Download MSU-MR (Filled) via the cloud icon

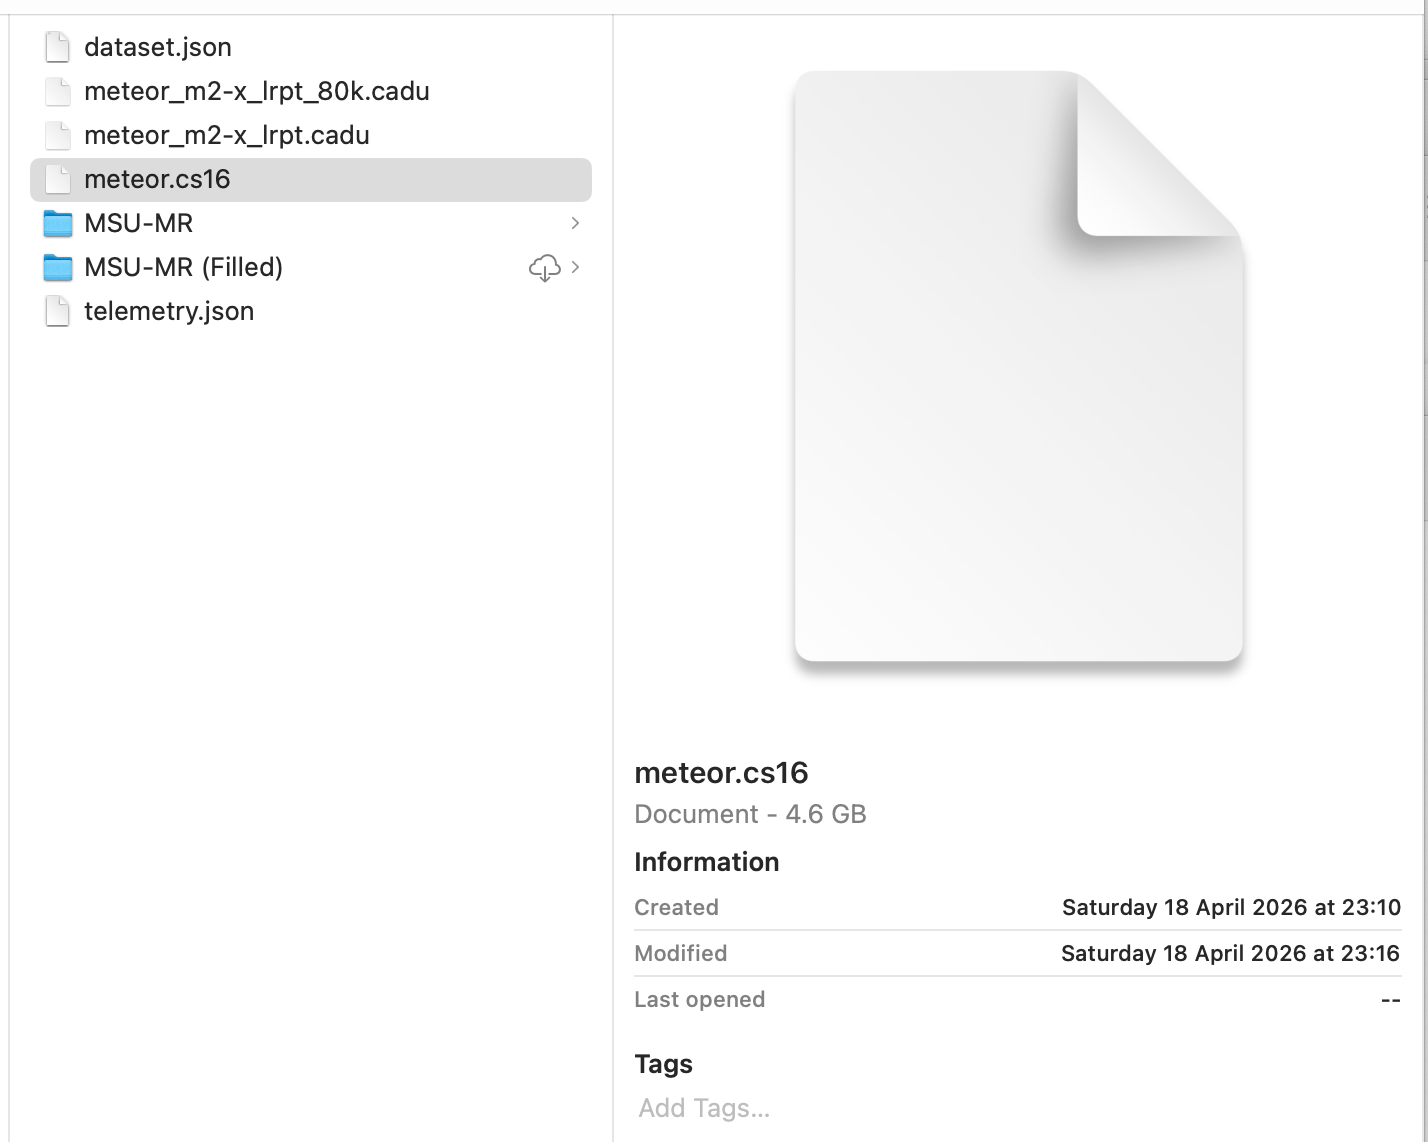(544, 267)
